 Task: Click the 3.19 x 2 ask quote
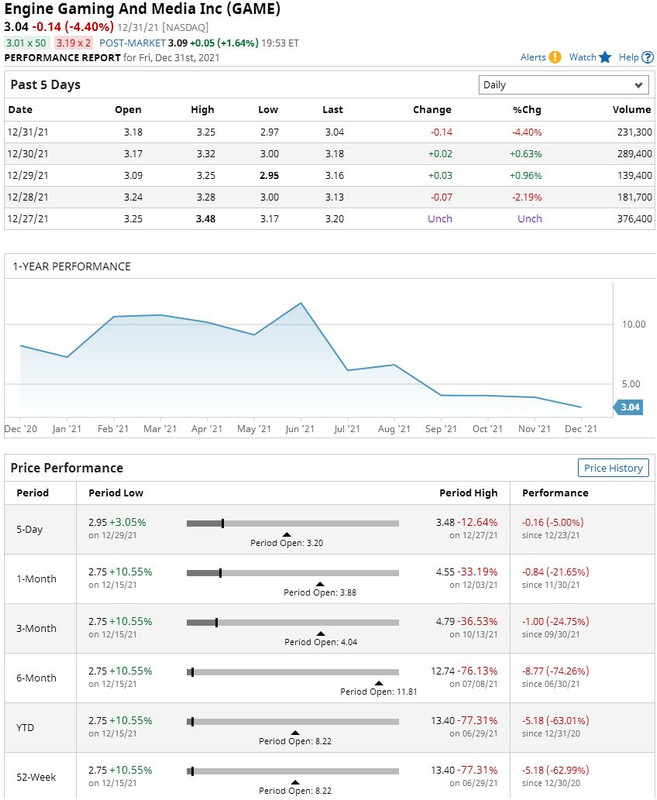tap(73, 43)
